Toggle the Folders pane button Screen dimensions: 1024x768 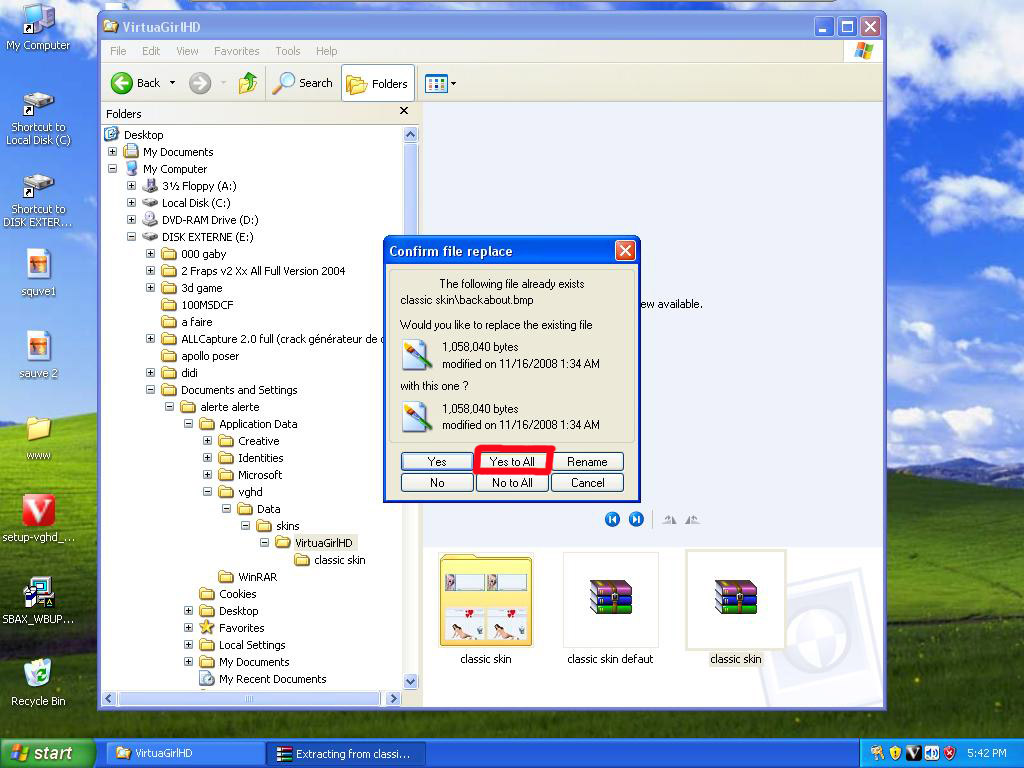pos(377,83)
